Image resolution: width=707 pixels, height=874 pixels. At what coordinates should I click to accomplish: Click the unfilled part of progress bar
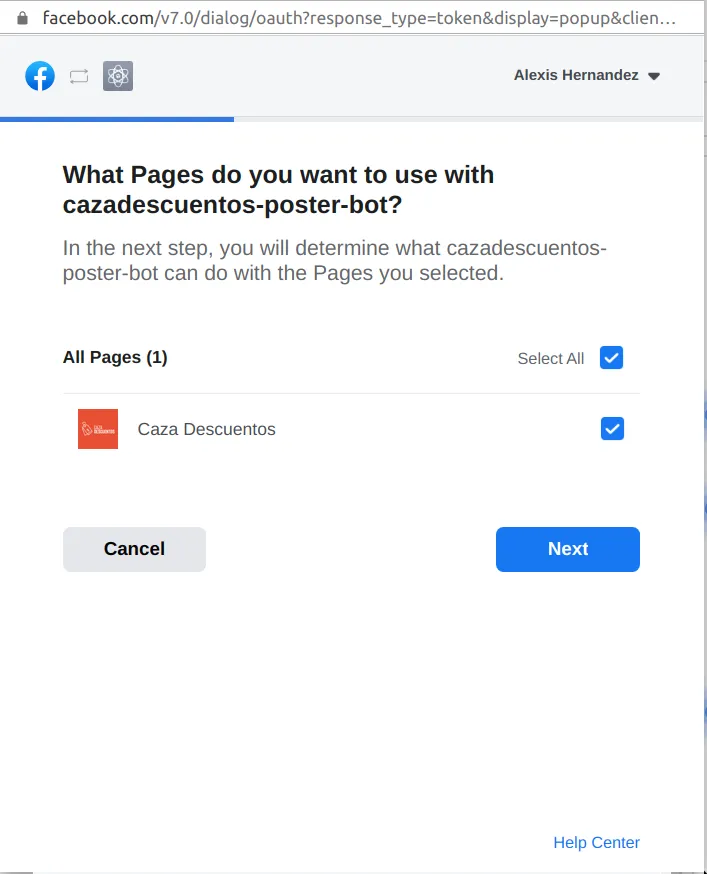pyautogui.click(x=468, y=119)
